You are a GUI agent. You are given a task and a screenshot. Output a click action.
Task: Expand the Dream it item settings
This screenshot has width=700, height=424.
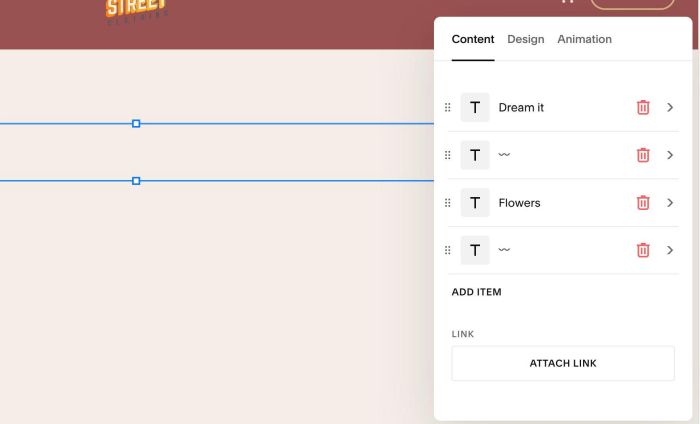click(x=670, y=108)
